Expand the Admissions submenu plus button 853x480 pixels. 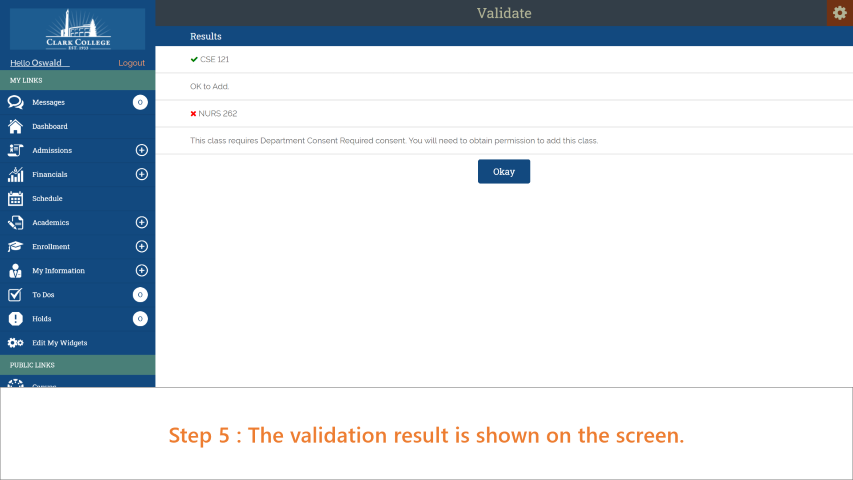141,150
